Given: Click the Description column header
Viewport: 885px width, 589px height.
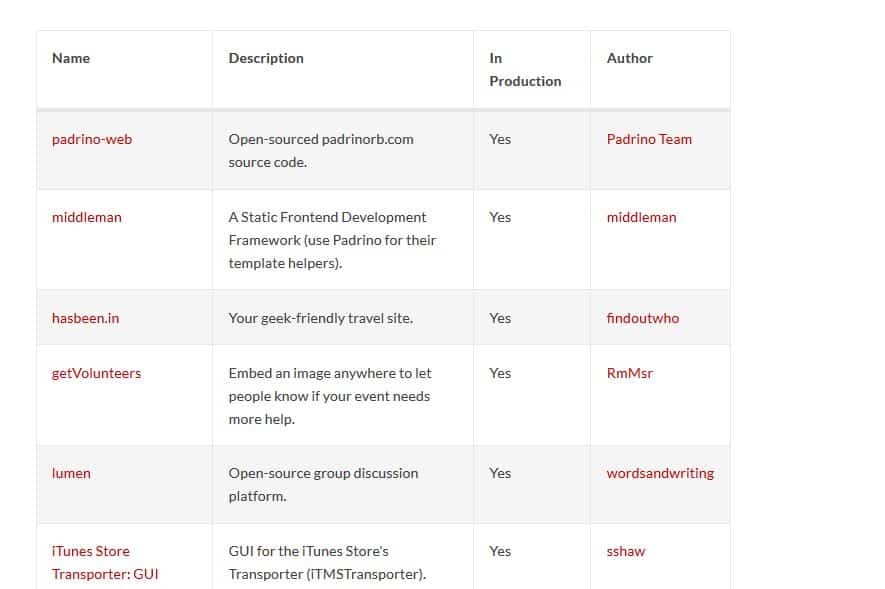Looking at the screenshot, I should (266, 58).
